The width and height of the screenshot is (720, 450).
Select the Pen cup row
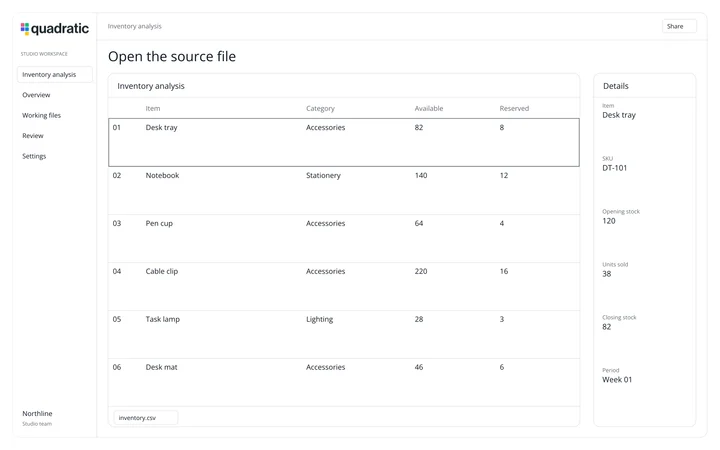(x=343, y=239)
